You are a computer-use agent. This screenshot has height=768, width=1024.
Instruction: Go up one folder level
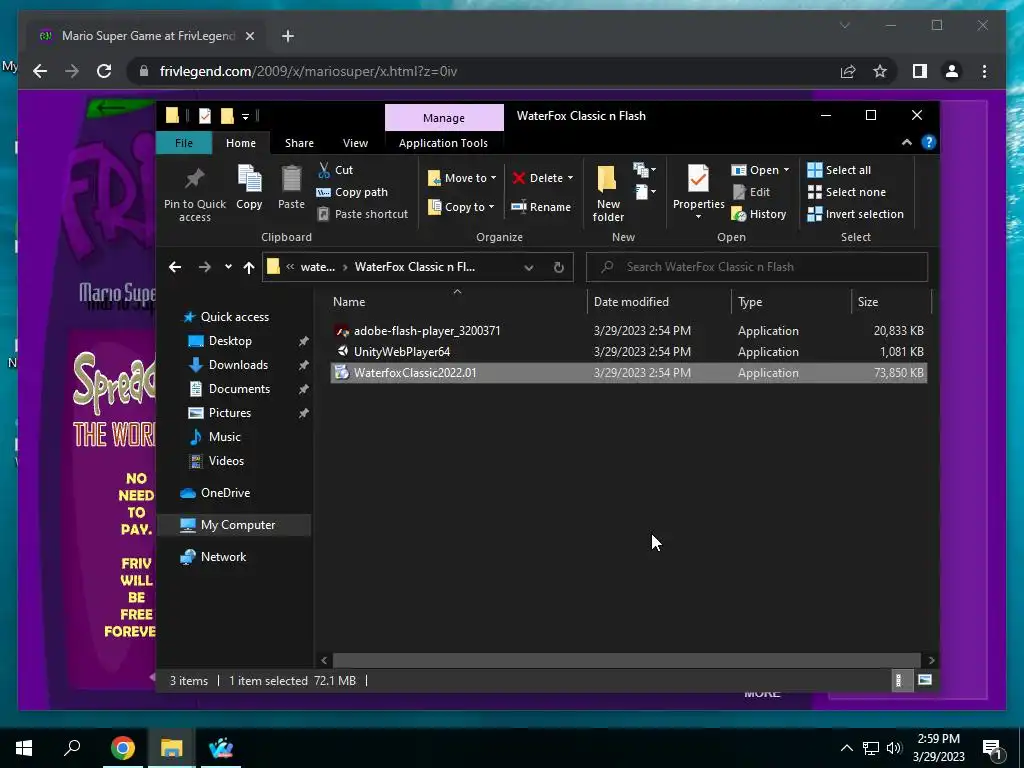click(249, 267)
